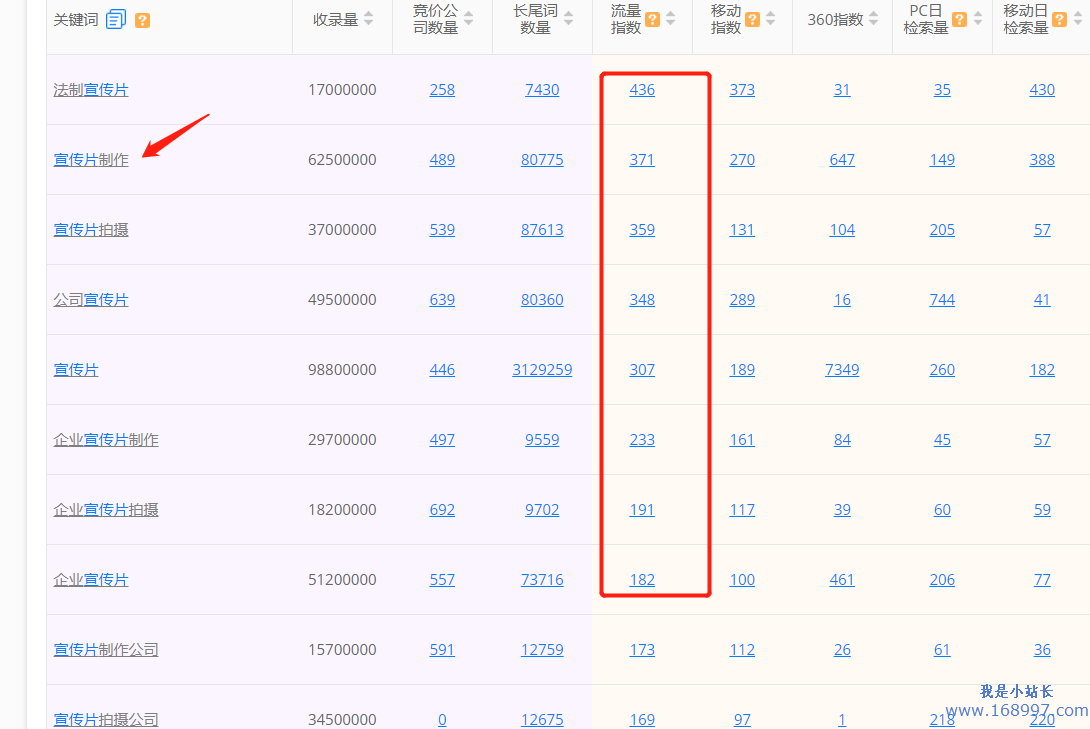Click 360 index value 461
Viewport: 1090px width, 729px height.
pyautogui.click(x=842, y=580)
